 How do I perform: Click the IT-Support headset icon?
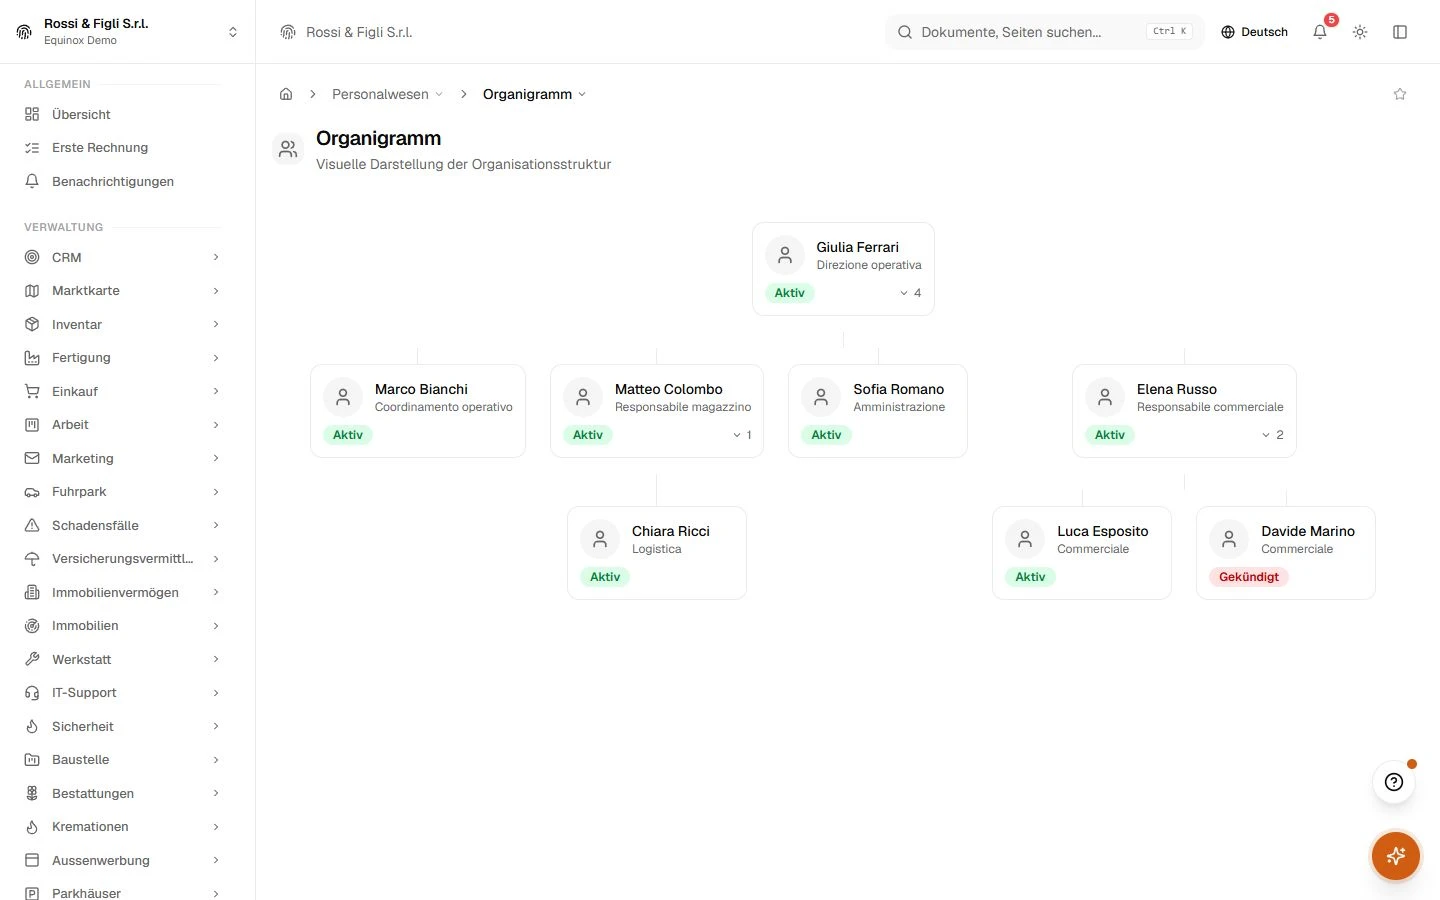coord(32,693)
